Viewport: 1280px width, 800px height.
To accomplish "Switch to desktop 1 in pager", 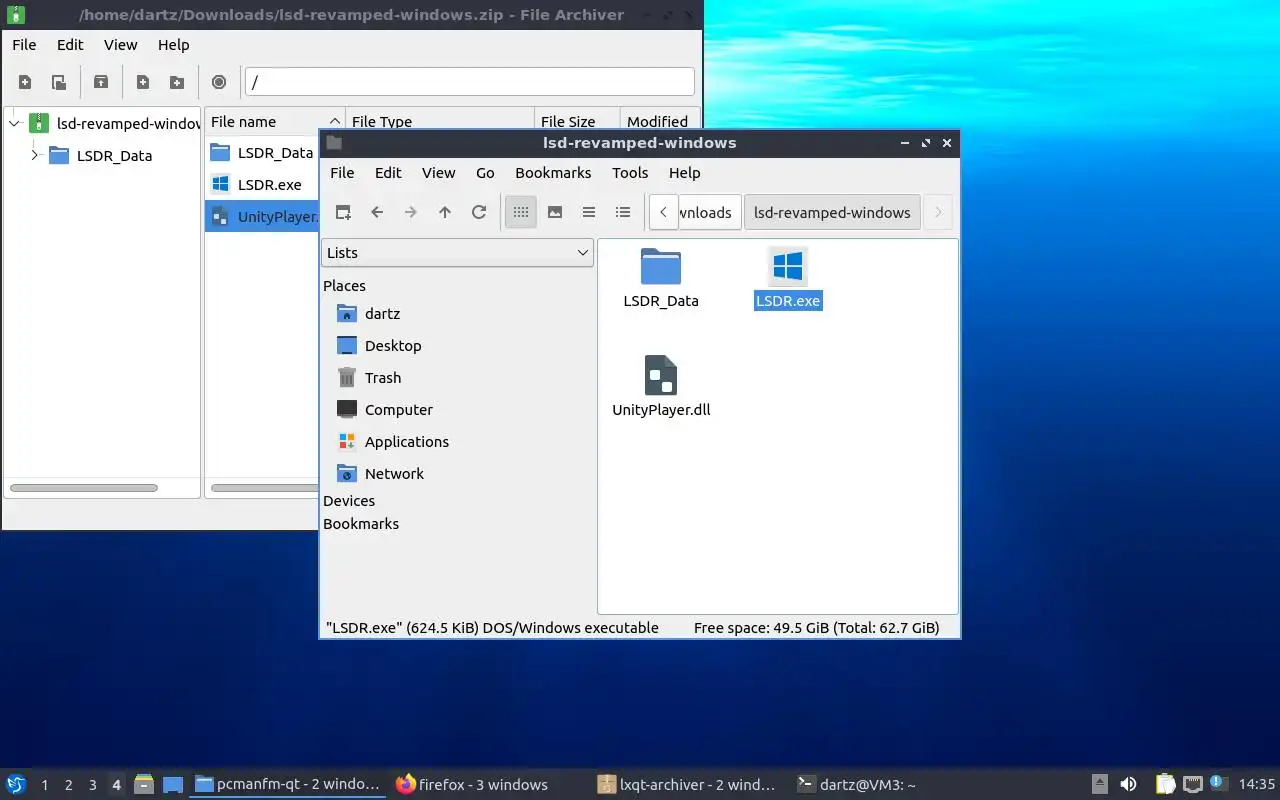I will pos(44,785).
